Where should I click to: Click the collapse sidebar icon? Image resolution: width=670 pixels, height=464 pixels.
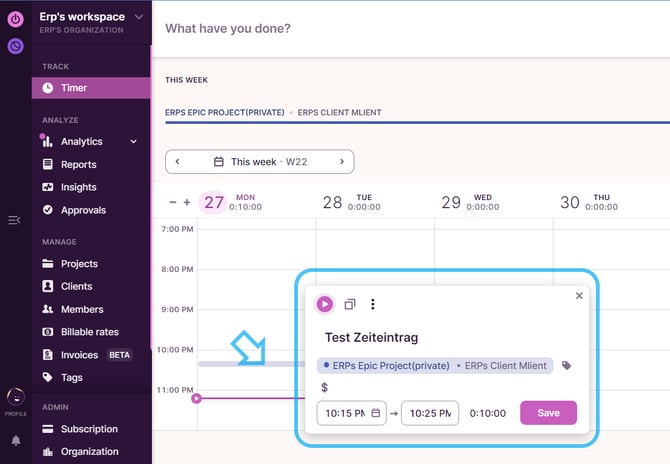(14, 220)
